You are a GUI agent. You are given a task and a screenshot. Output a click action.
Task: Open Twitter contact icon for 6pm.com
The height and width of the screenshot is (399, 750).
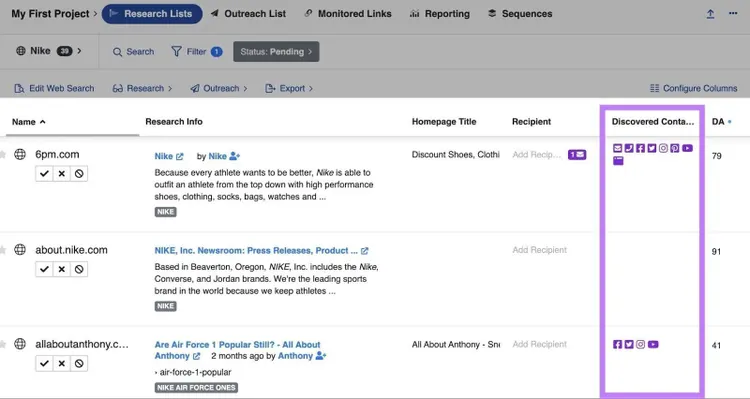652,148
